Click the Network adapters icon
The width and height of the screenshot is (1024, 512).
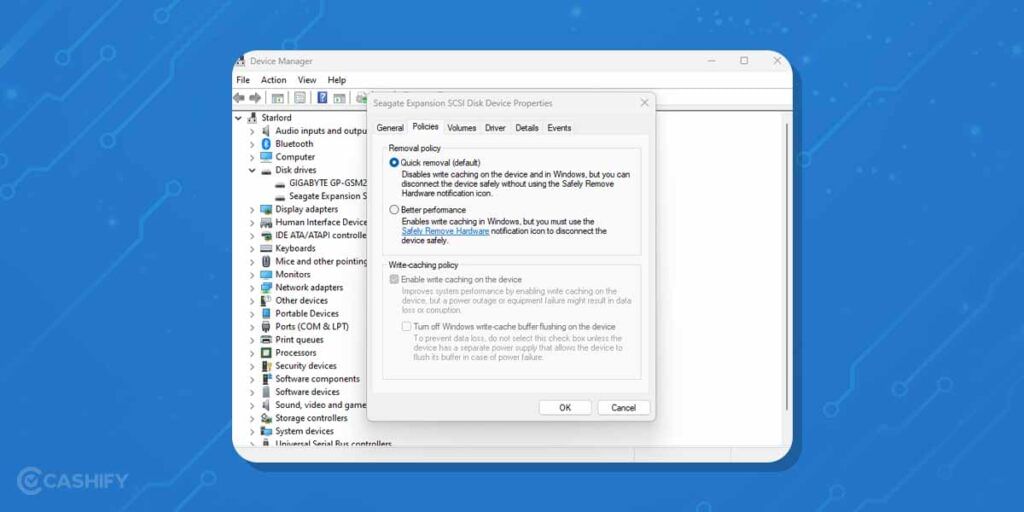[266, 287]
